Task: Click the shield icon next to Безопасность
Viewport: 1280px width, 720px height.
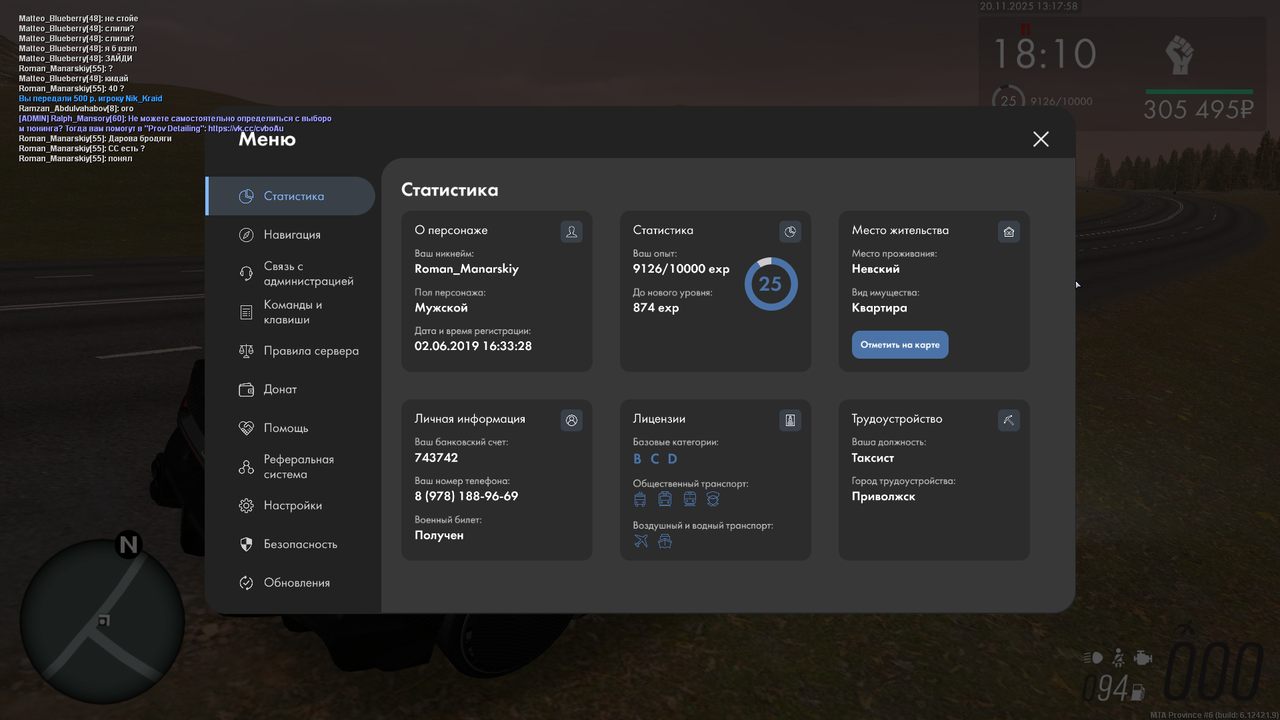Action: coord(246,544)
